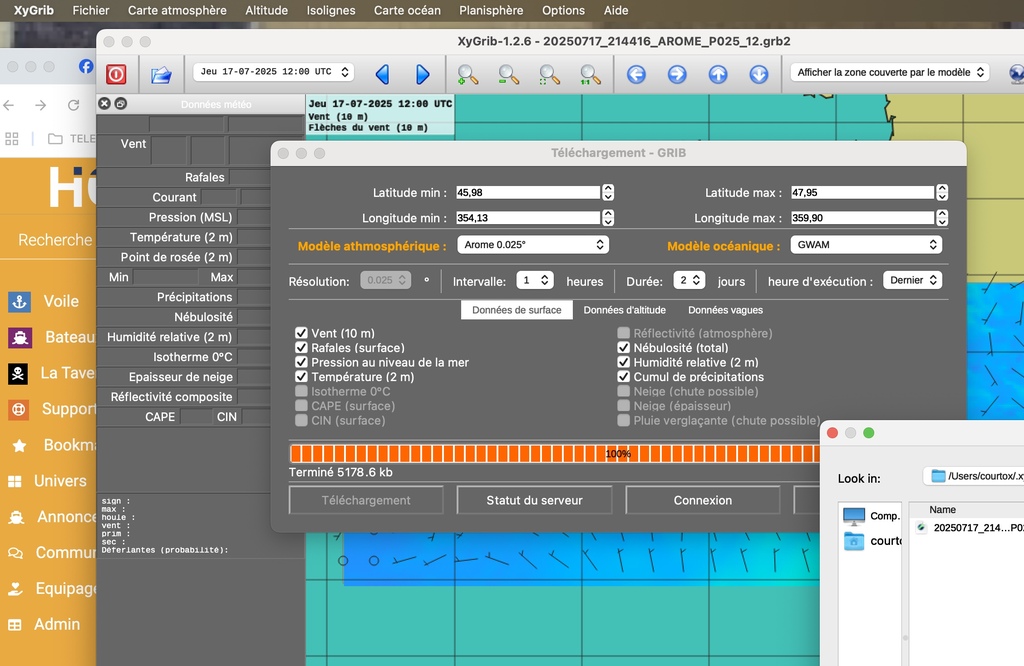Click the Bookmarks star icon in sidebar
Viewport: 1024px width, 666px height.
(x=19, y=445)
